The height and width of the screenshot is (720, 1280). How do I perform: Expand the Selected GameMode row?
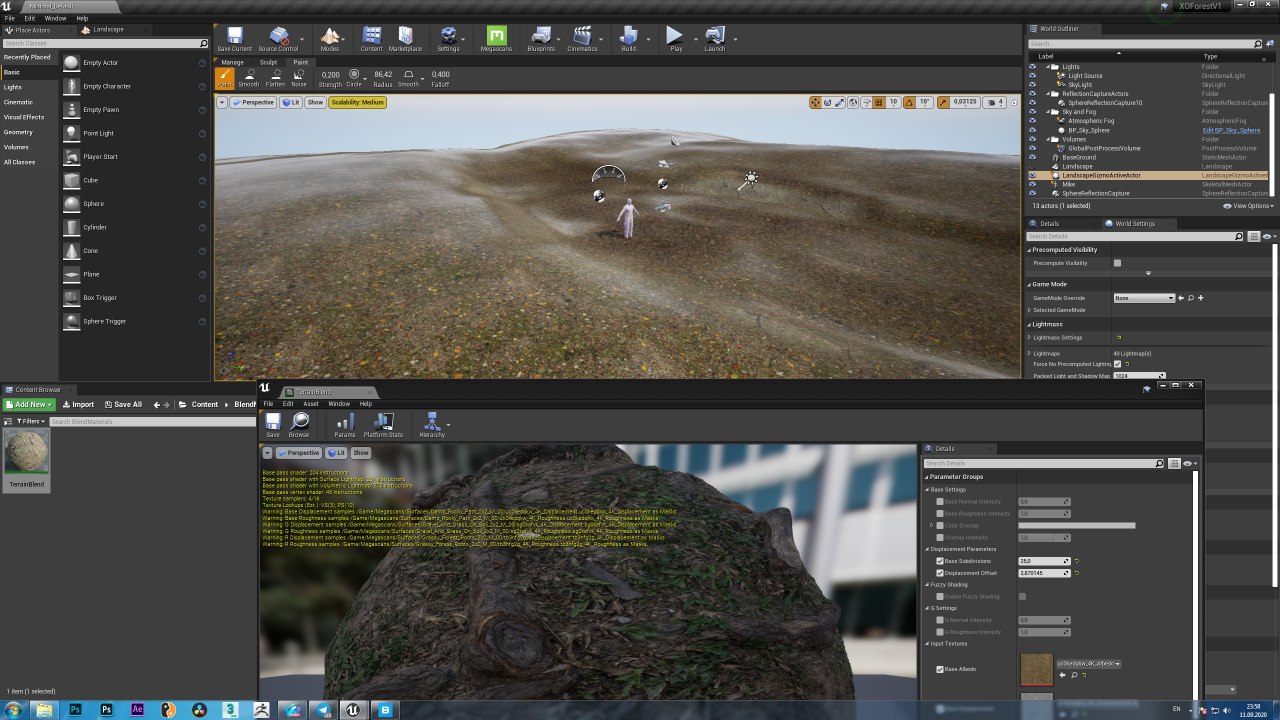click(x=1029, y=310)
